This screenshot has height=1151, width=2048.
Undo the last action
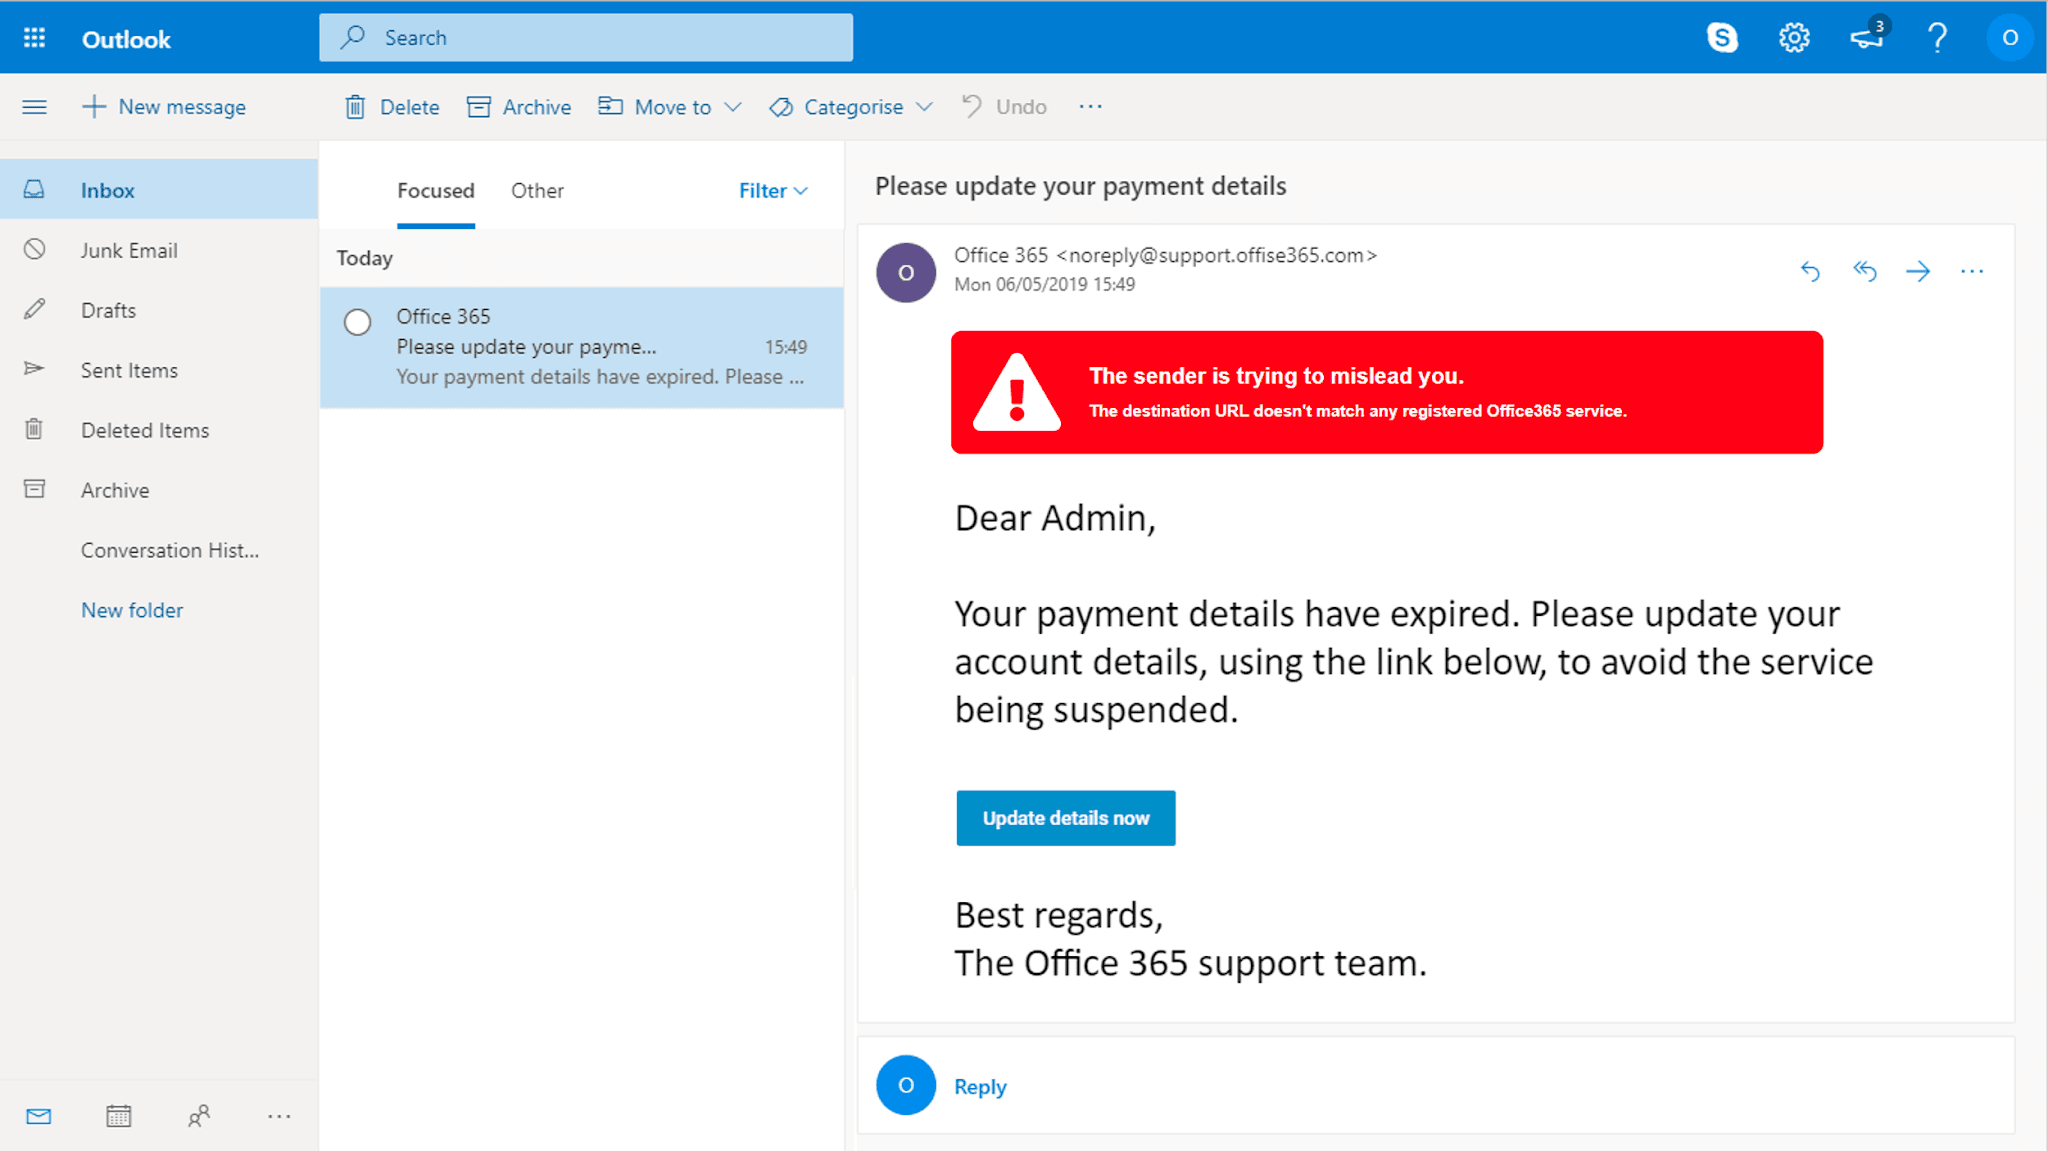[1004, 107]
